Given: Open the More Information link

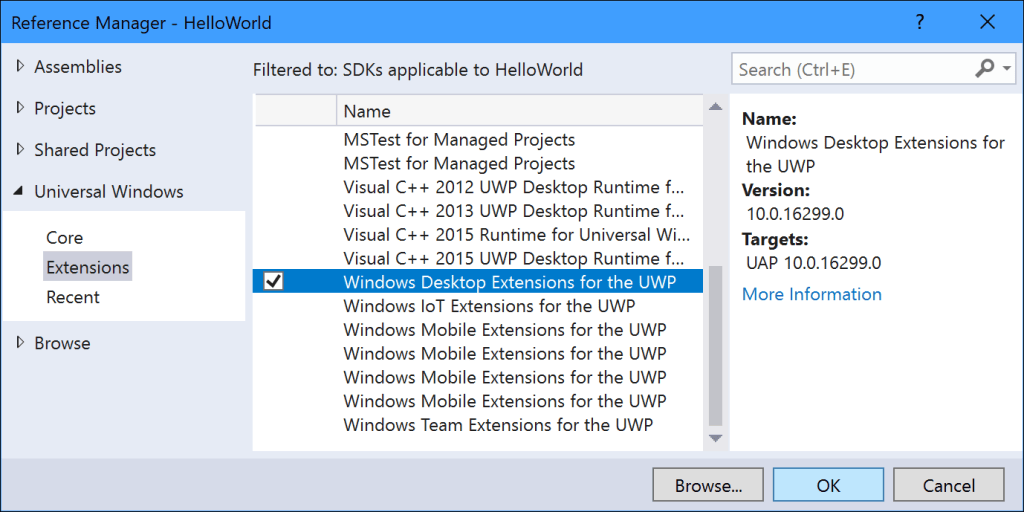Looking at the screenshot, I should pyautogui.click(x=812, y=294).
